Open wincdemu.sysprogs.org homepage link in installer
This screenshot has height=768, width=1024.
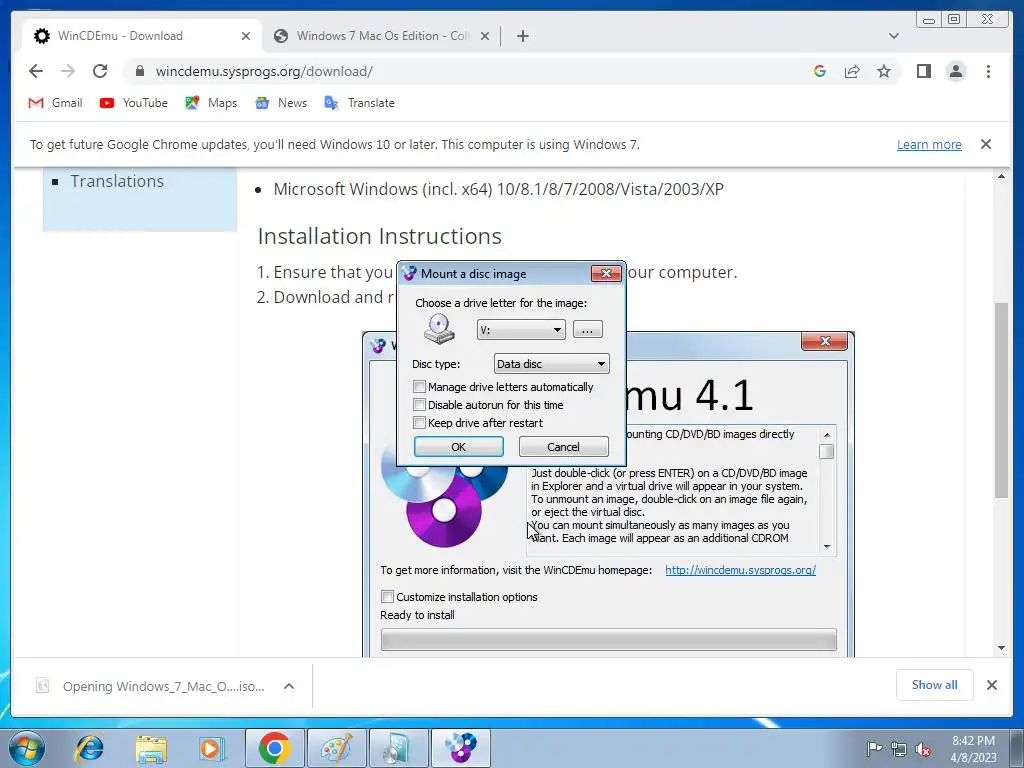[740, 570]
